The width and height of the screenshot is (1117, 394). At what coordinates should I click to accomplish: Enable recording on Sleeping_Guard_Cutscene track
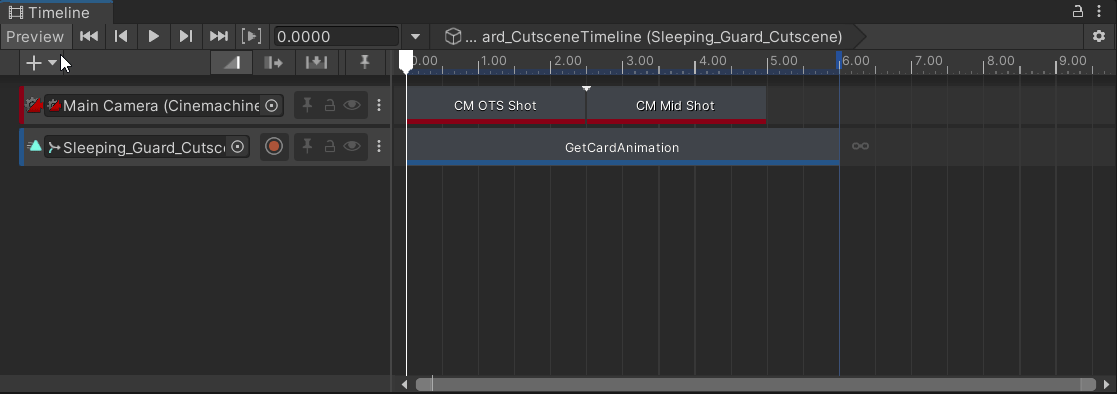click(274, 147)
